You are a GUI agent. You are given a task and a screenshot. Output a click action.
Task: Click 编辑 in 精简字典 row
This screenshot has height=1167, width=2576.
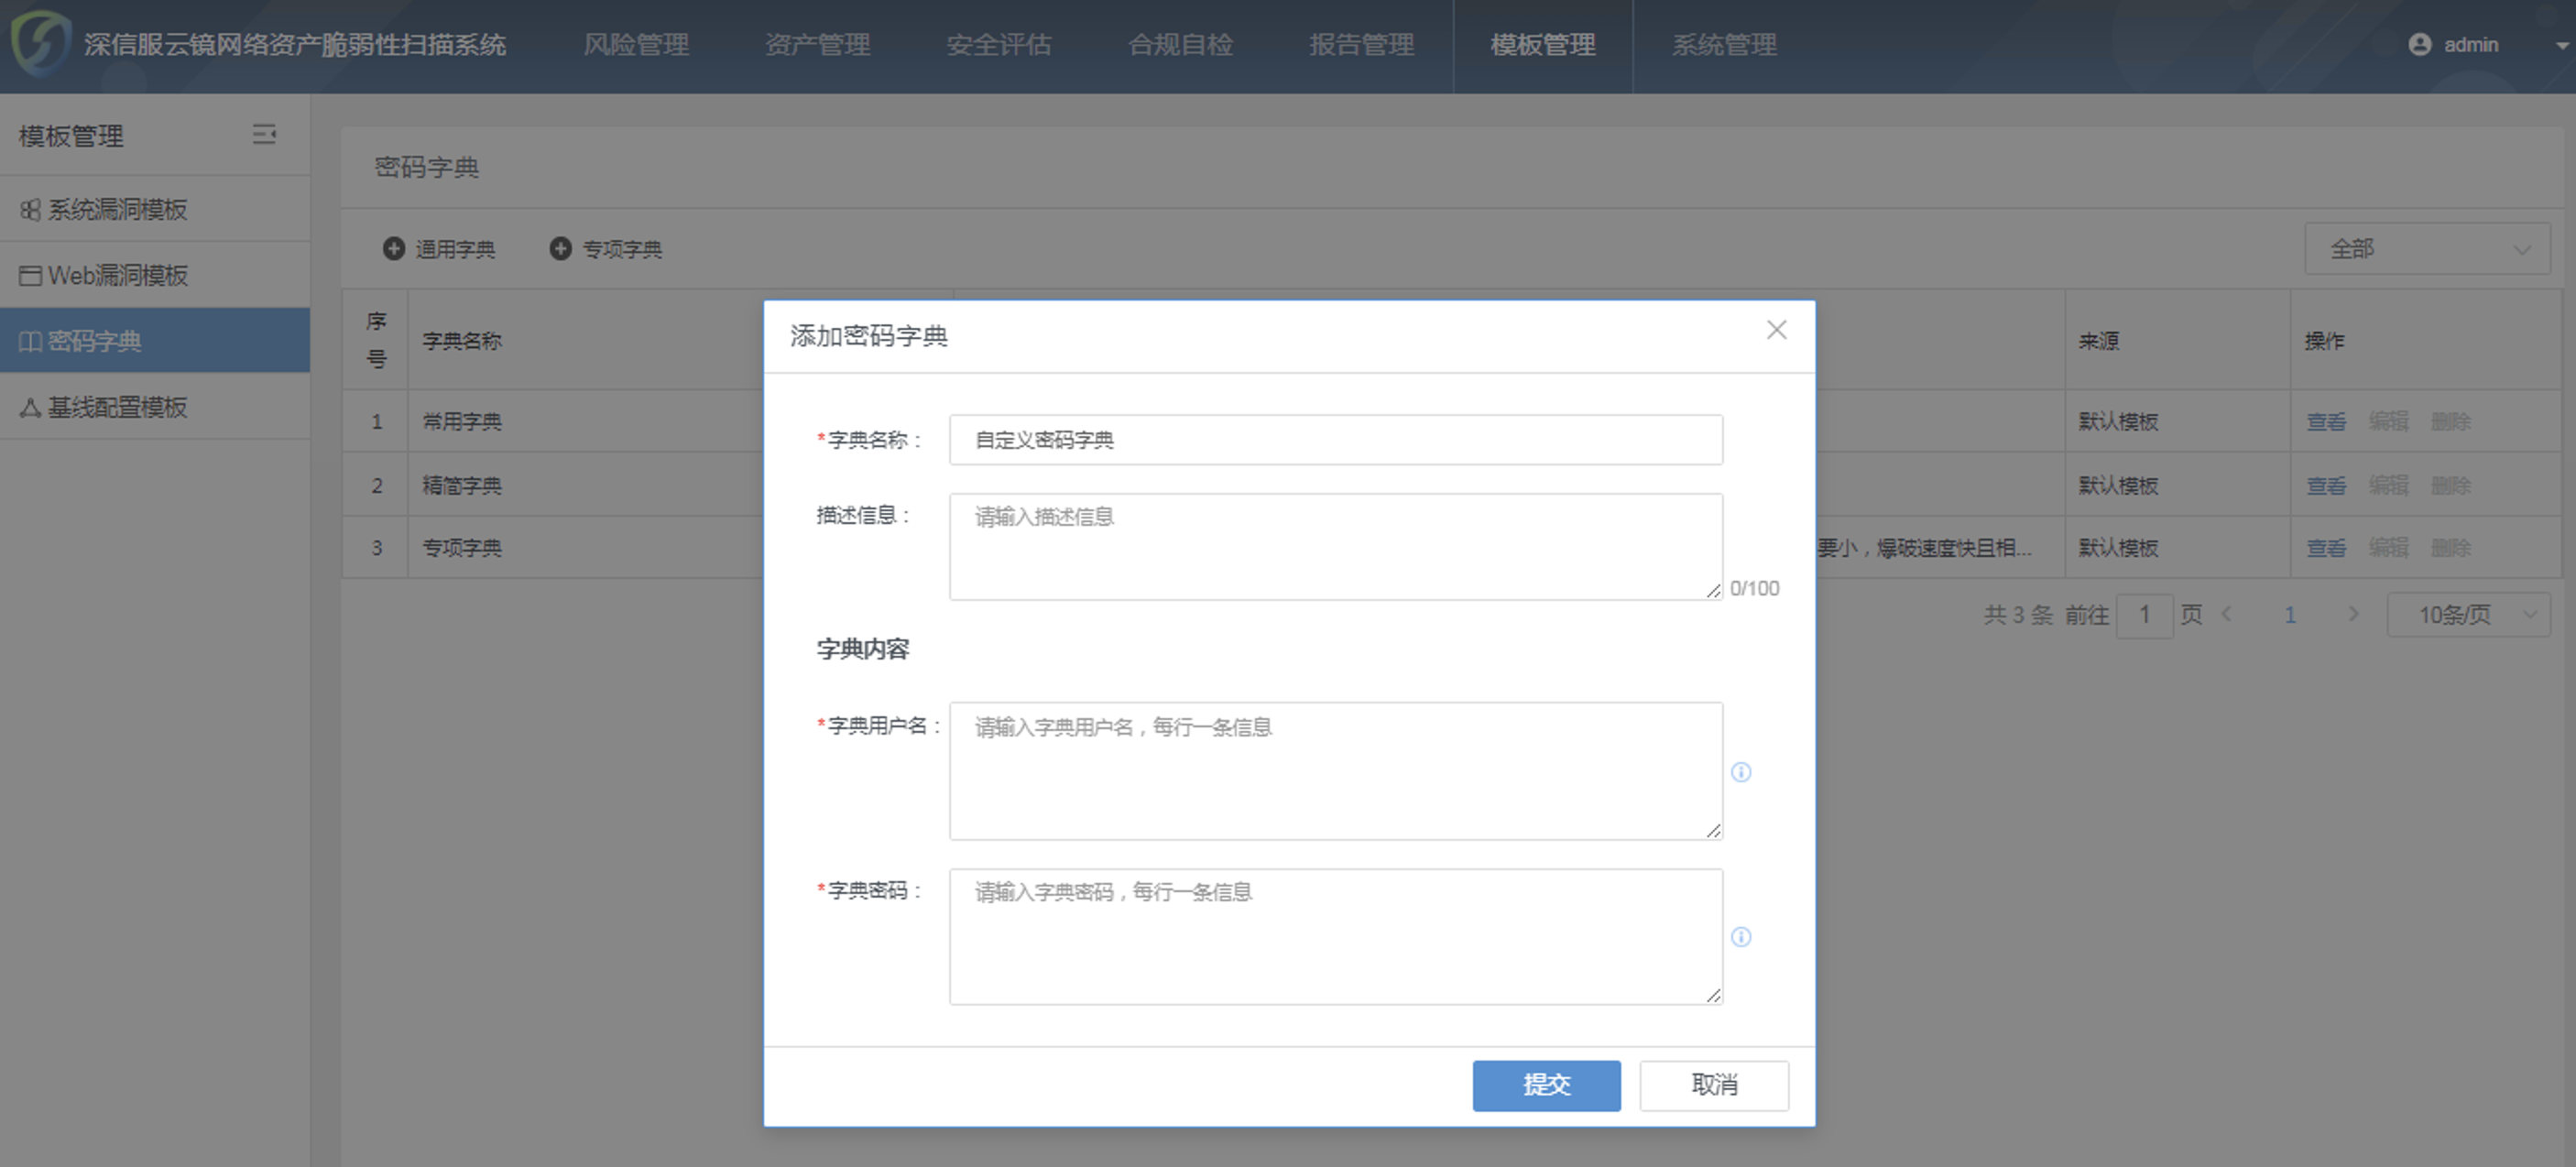pyautogui.click(x=2388, y=485)
